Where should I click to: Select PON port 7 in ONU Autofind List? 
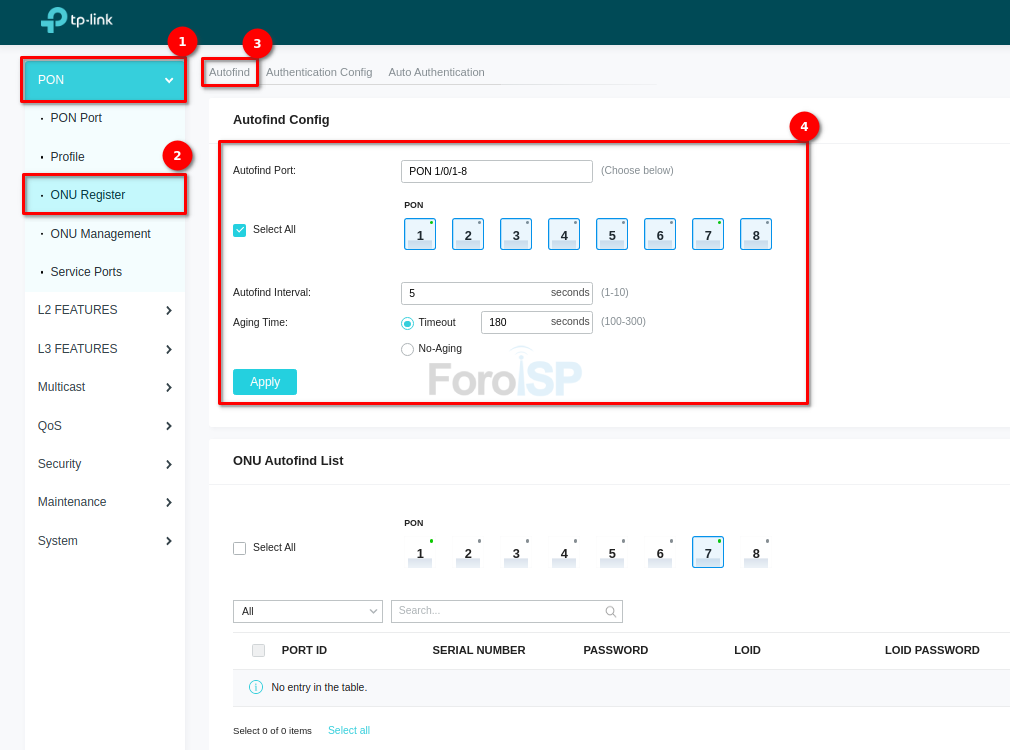pyautogui.click(x=708, y=552)
